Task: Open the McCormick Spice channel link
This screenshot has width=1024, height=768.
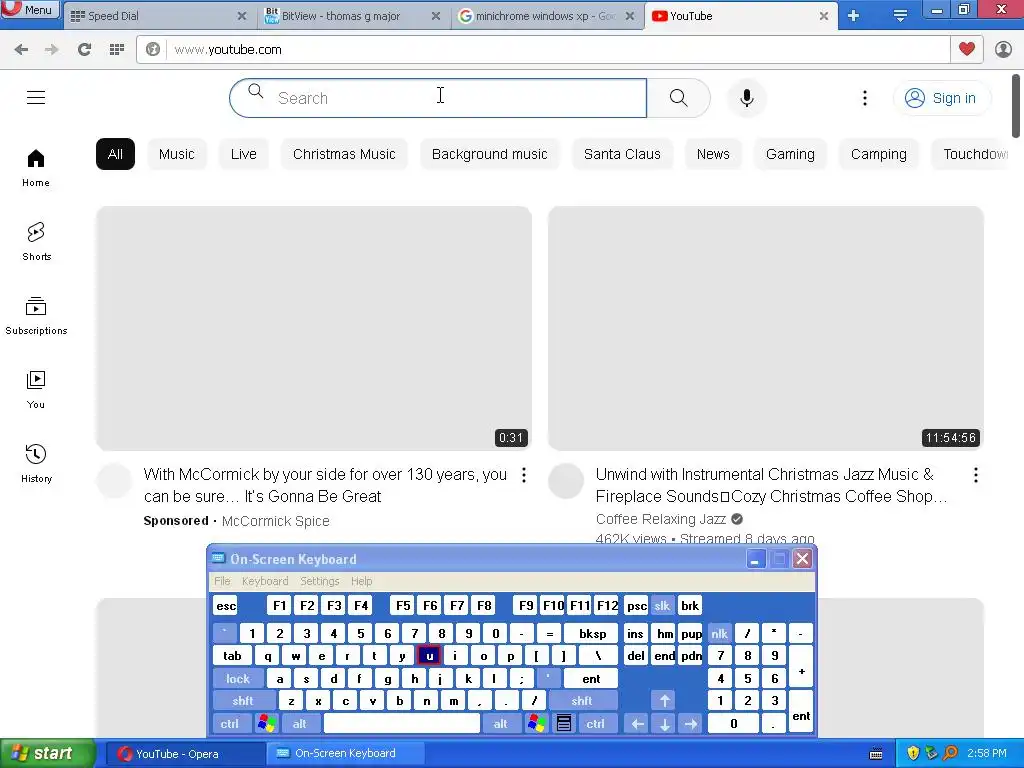Action: pos(276,521)
